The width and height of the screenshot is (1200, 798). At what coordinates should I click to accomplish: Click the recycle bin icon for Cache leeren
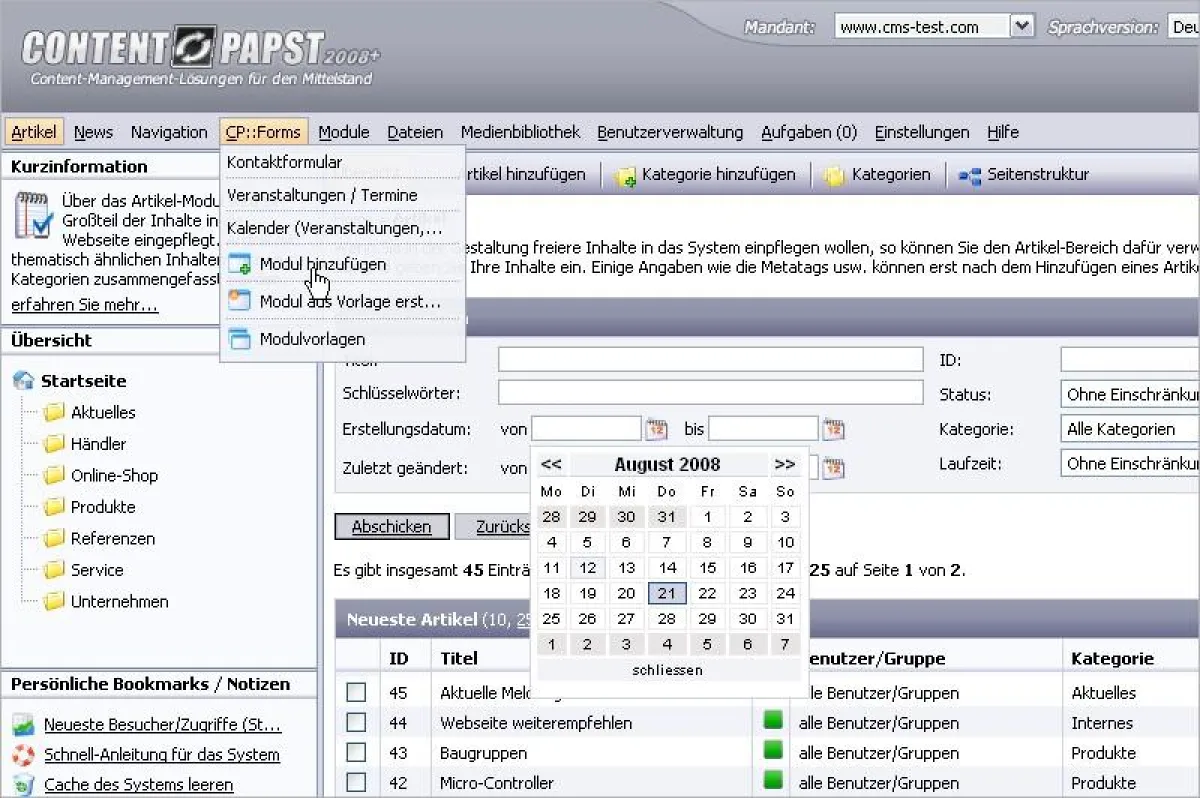click(x=22, y=785)
